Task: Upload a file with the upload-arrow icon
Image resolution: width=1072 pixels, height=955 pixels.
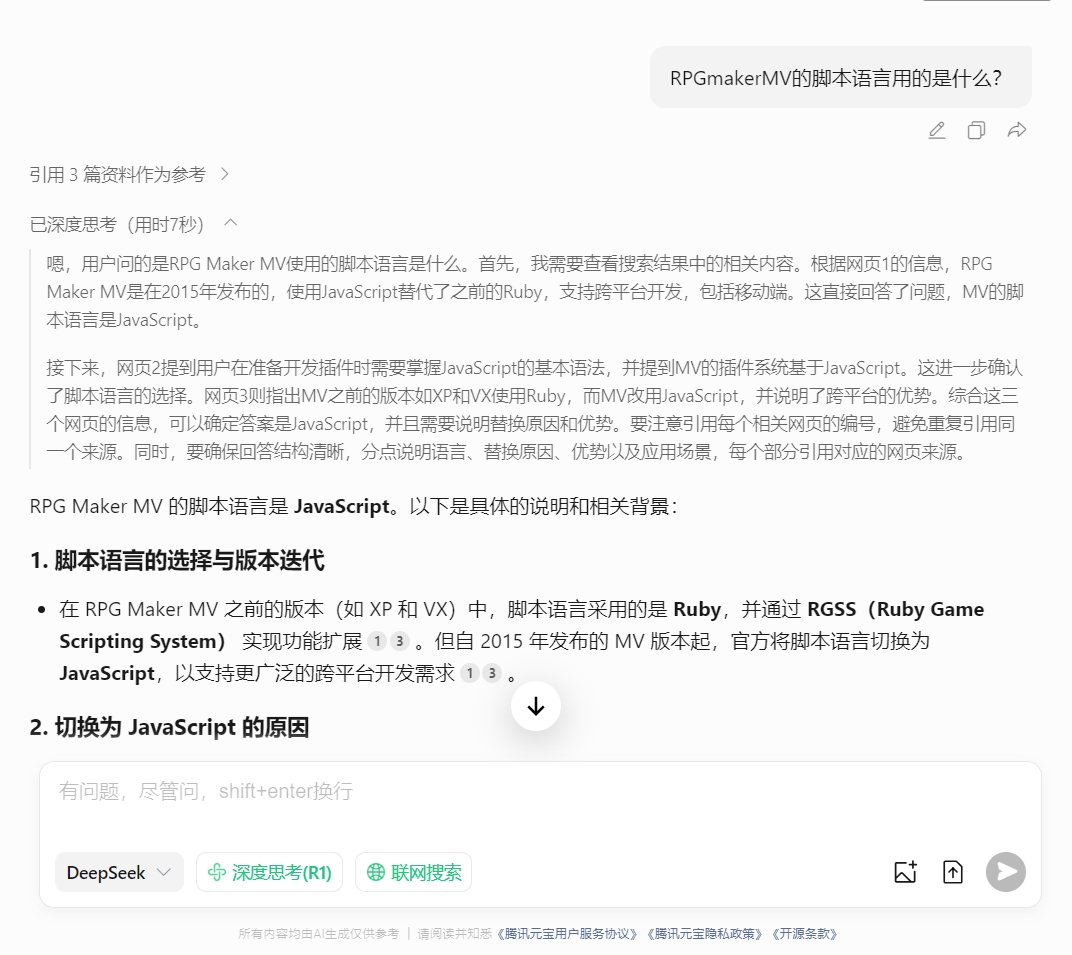Action: pos(953,872)
